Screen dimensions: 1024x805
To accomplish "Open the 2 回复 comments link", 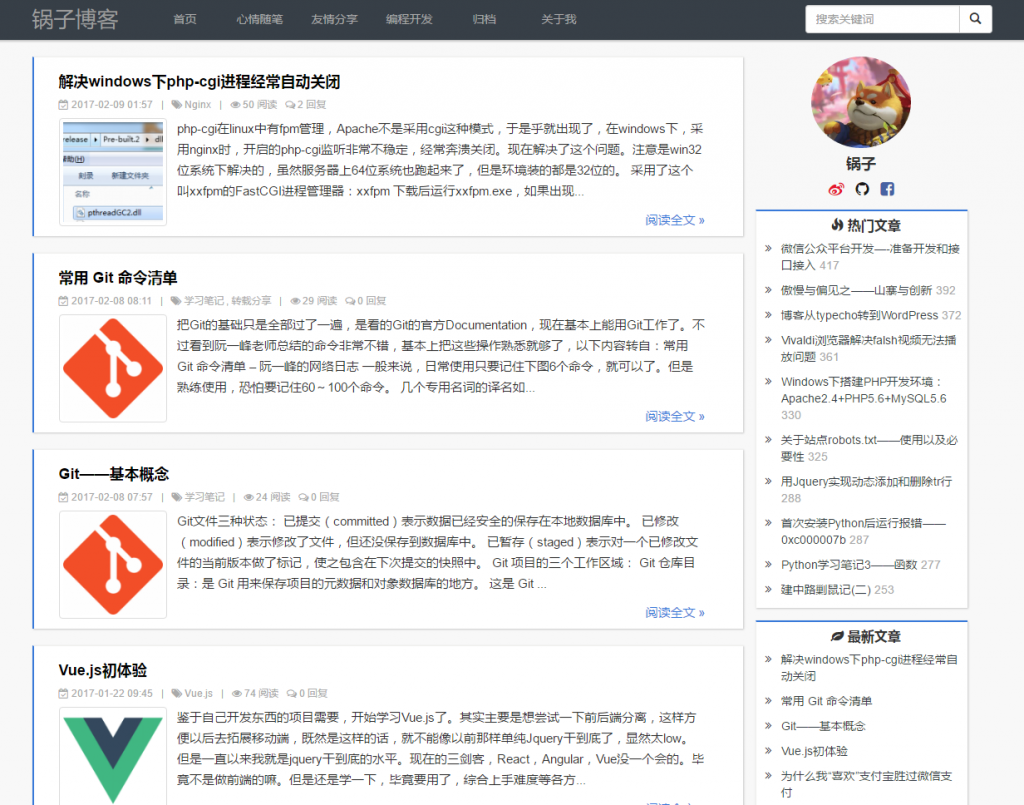I will pyautogui.click(x=306, y=104).
